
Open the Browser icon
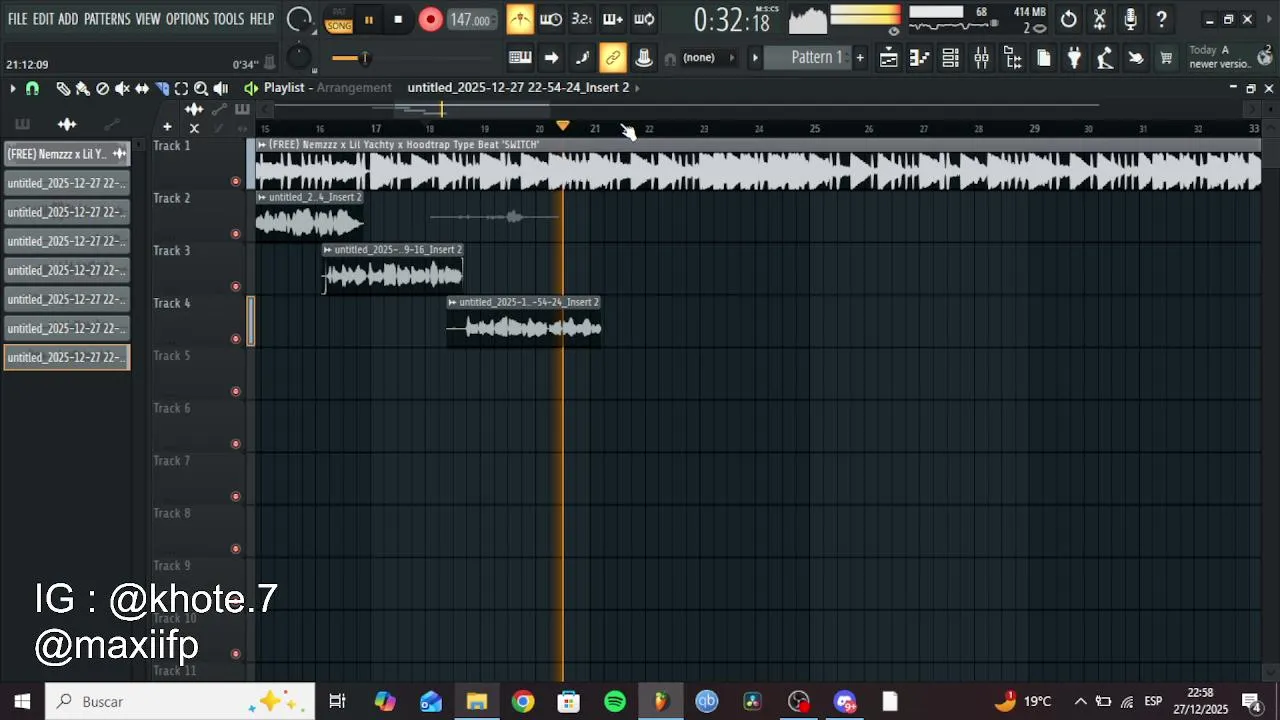click(1012, 58)
